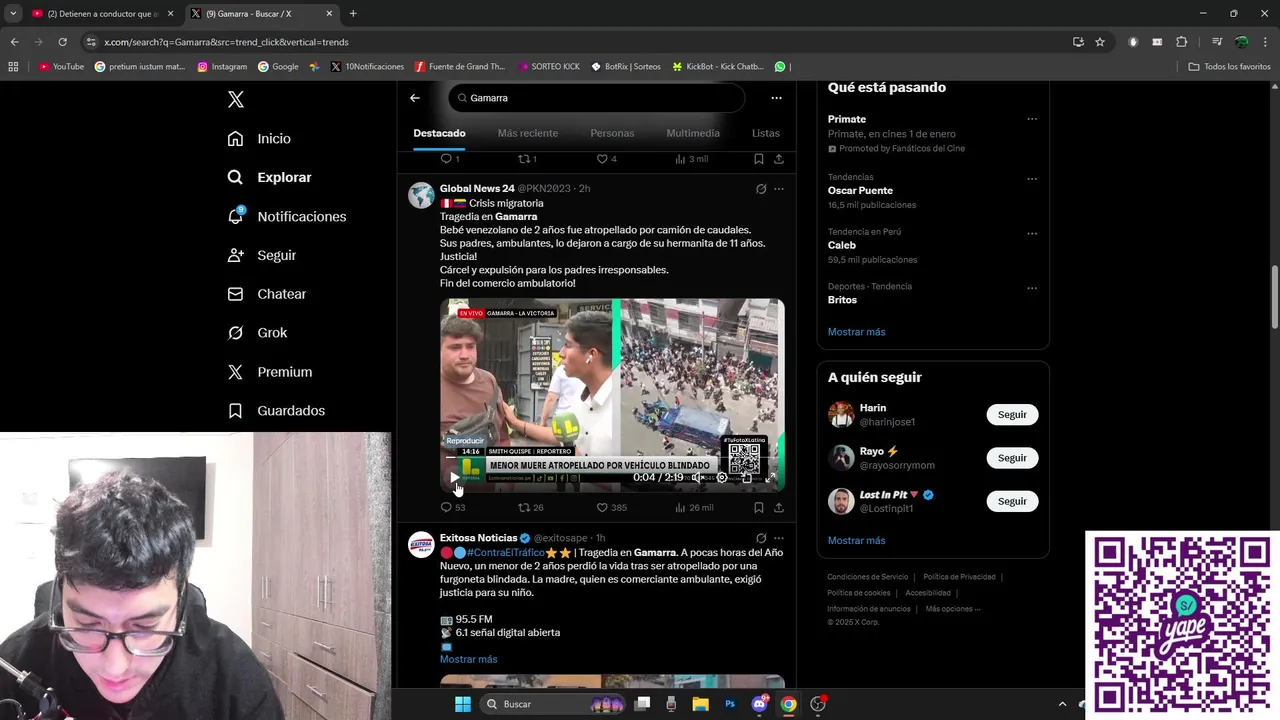Click Grok icon on Global News 24 post
The width and height of the screenshot is (1280, 720).
tap(761, 188)
